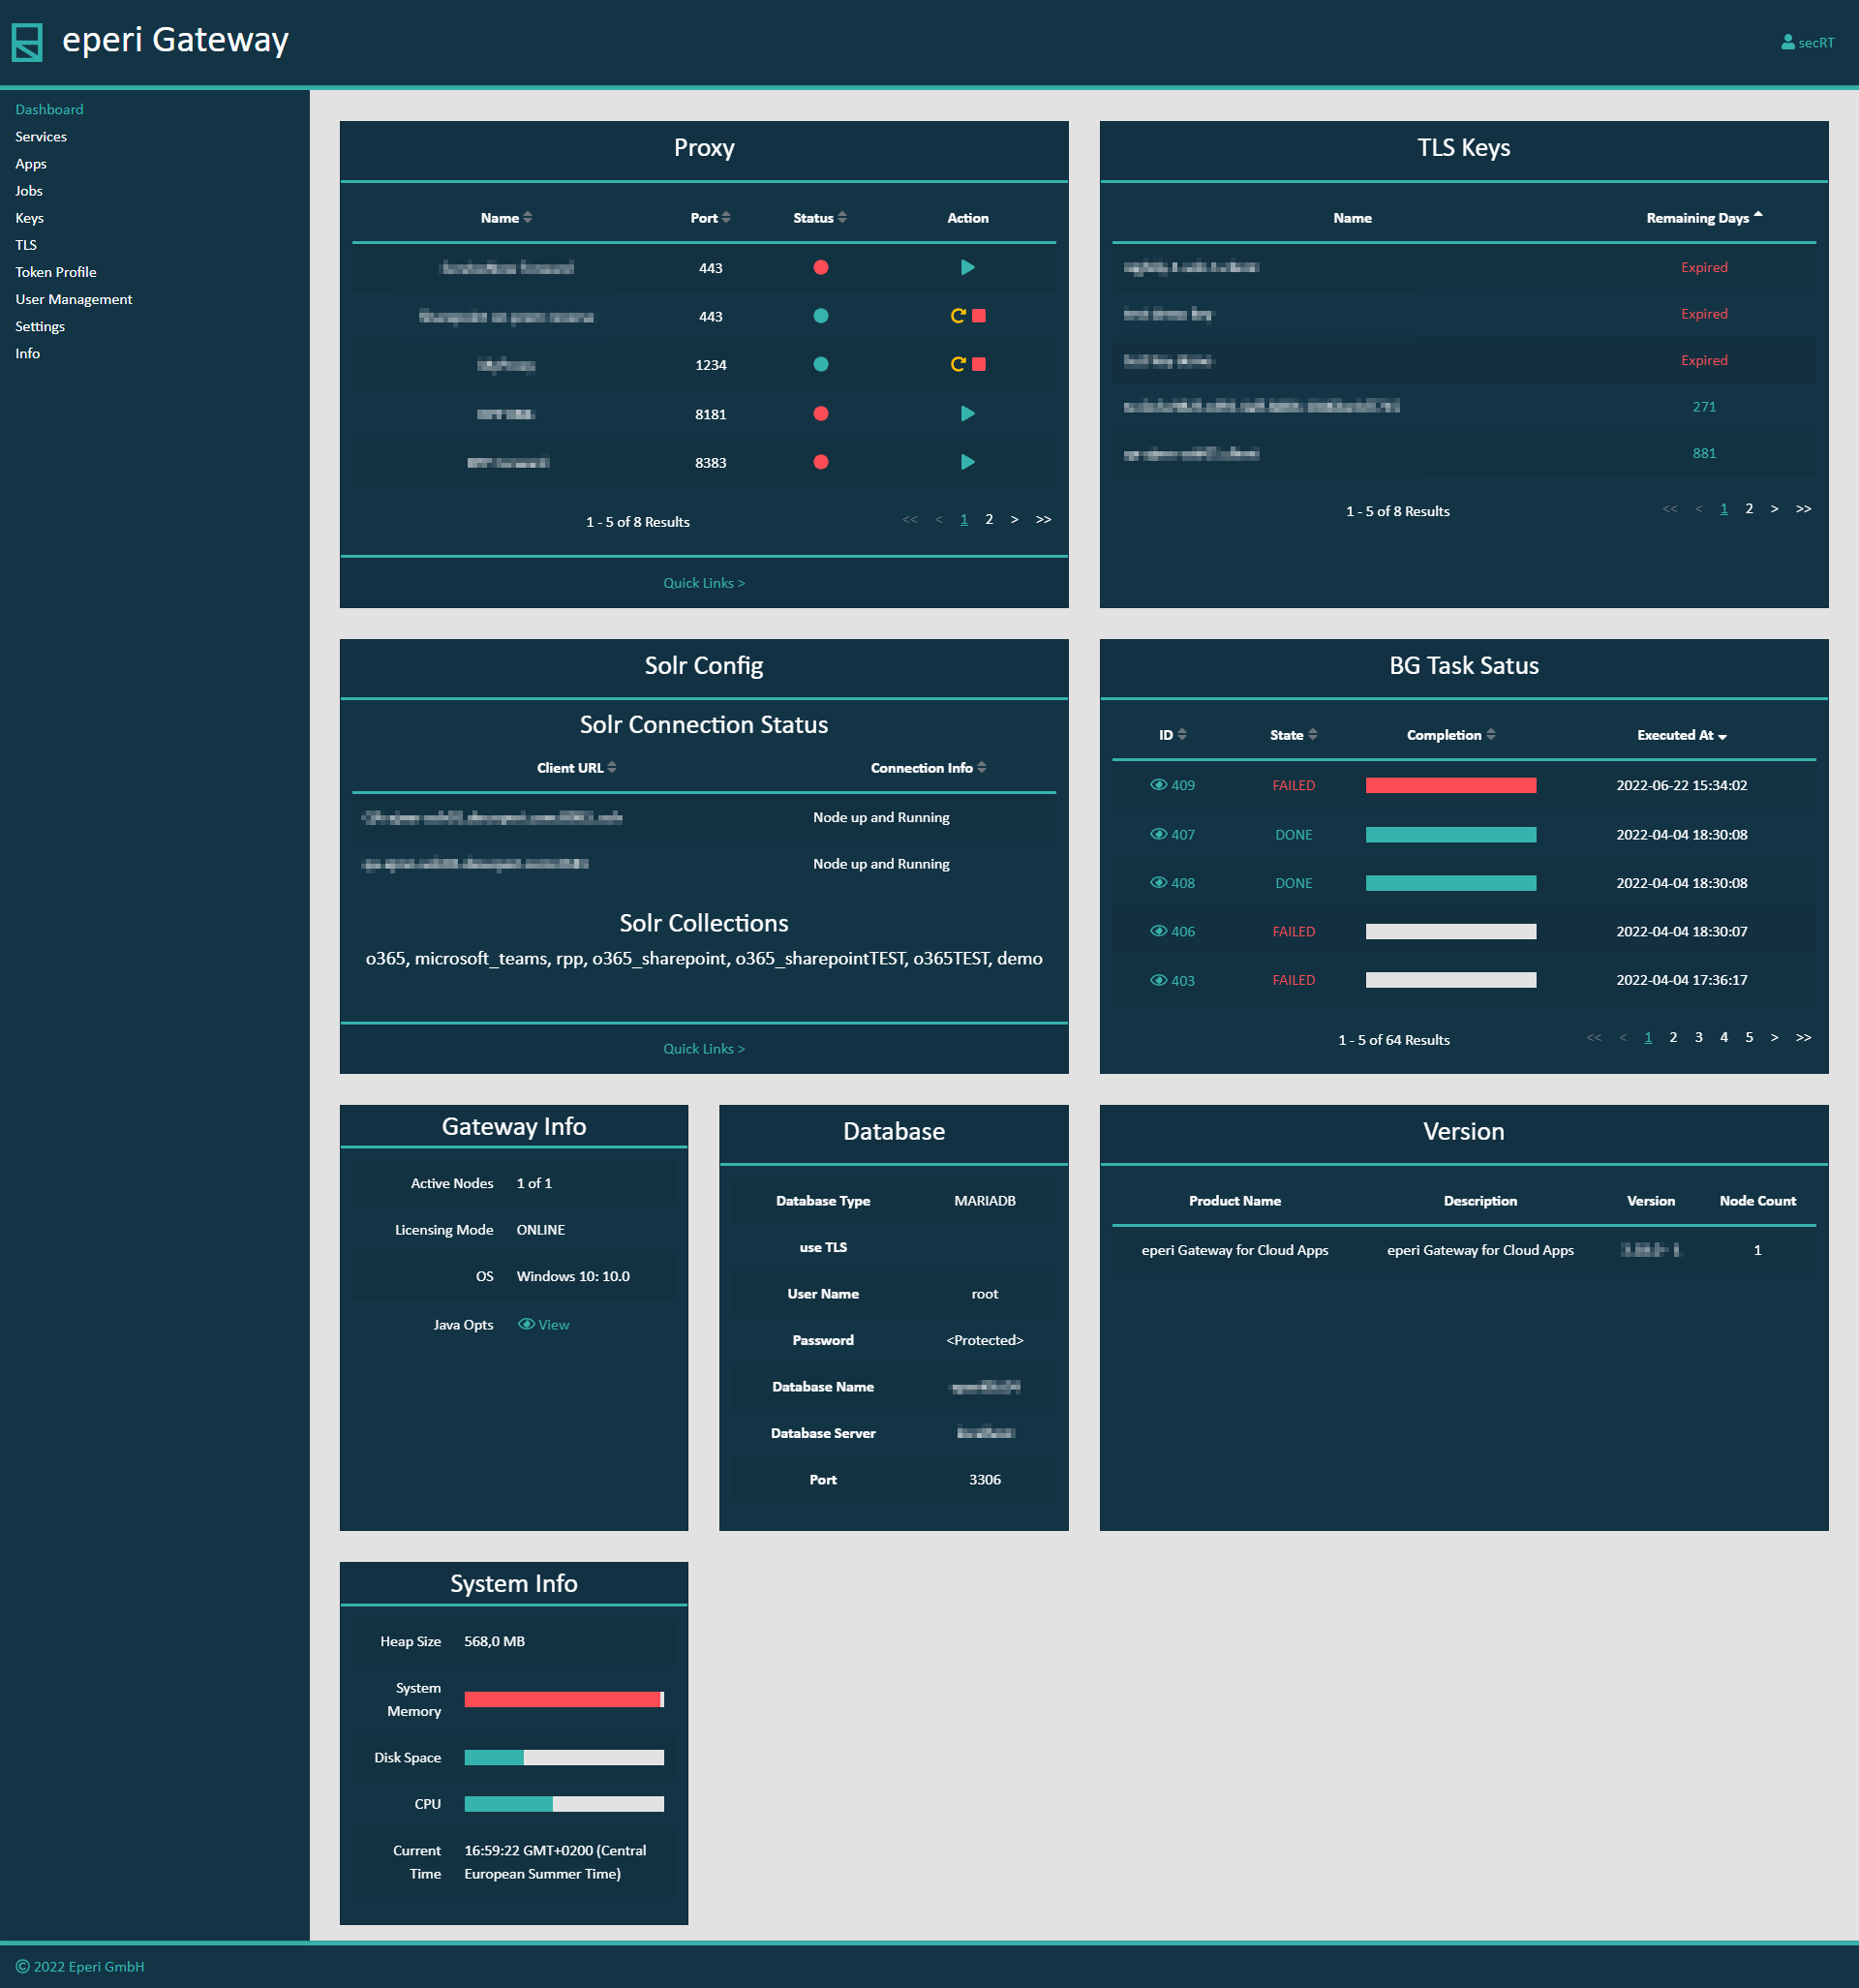Screen dimensions: 1859x1988
Task: Open User Management in the sidebar
Action: pos(74,299)
